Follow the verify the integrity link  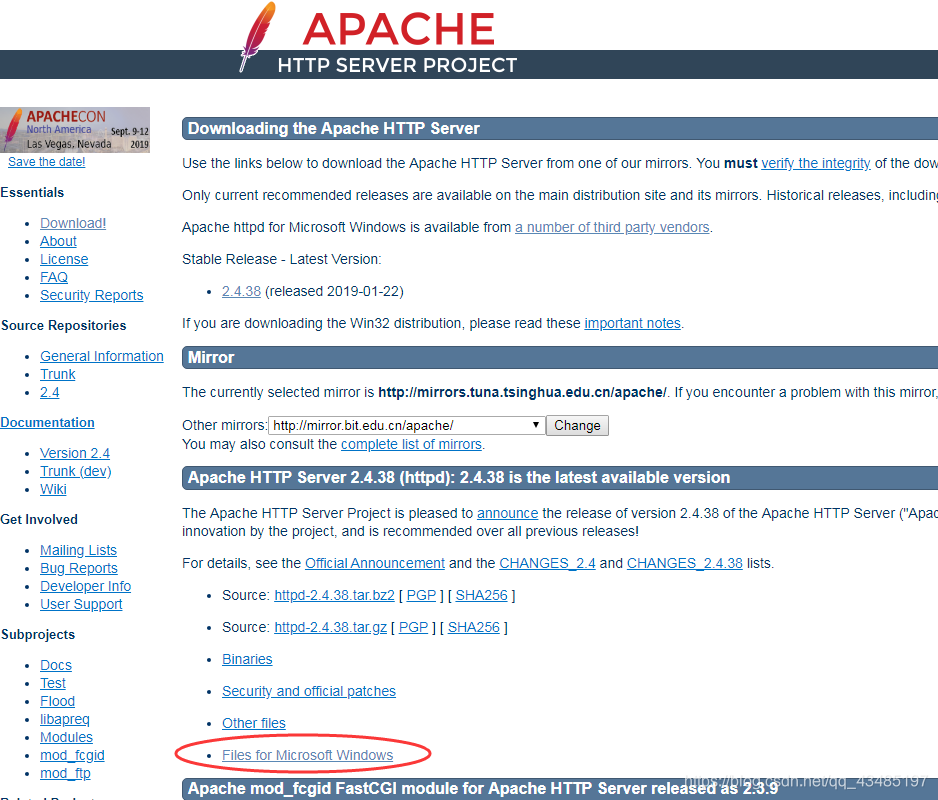point(815,163)
